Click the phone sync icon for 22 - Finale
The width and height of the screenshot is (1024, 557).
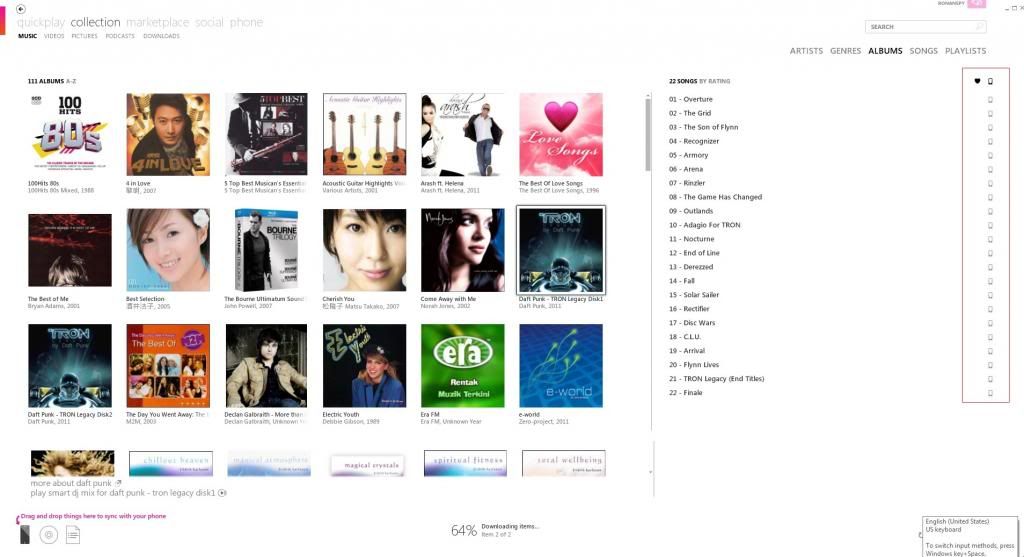click(x=990, y=393)
